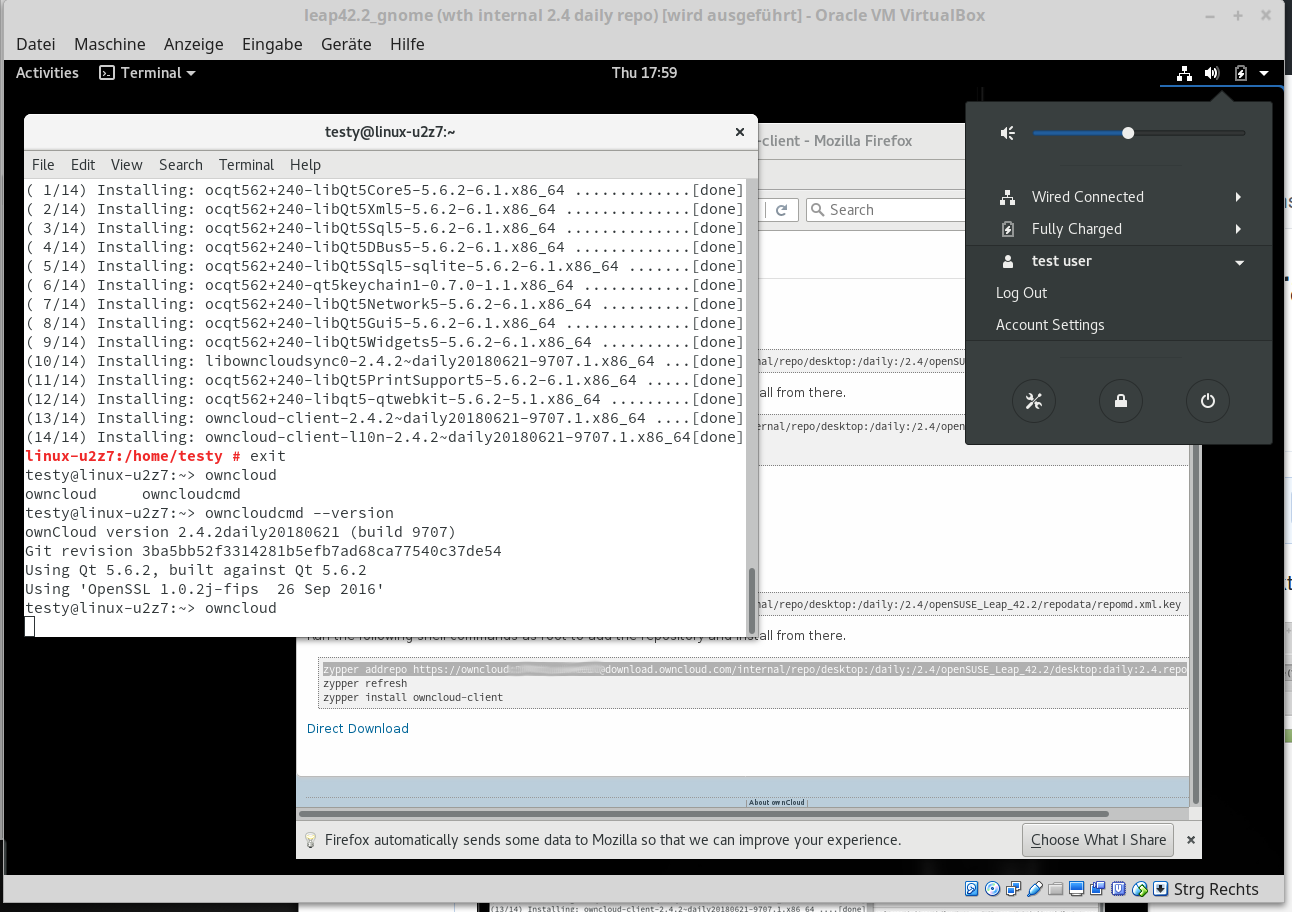
Task: Collapse the test user dropdown
Action: click(1238, 261)
